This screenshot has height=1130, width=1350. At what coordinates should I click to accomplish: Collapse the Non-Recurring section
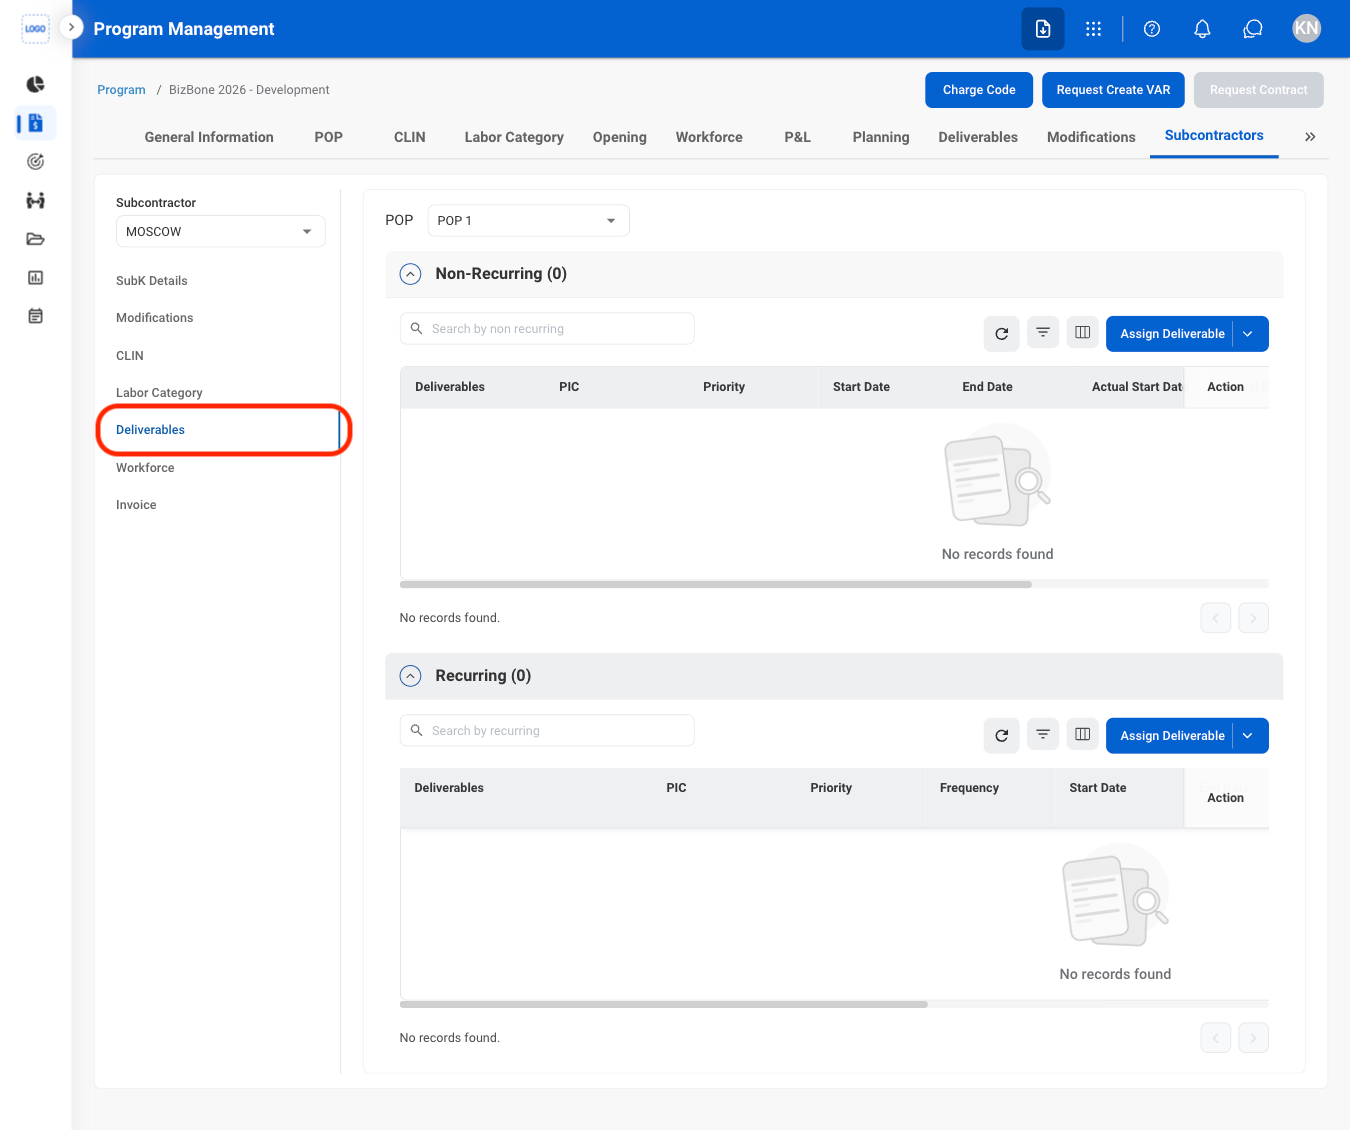pos(410,274)
